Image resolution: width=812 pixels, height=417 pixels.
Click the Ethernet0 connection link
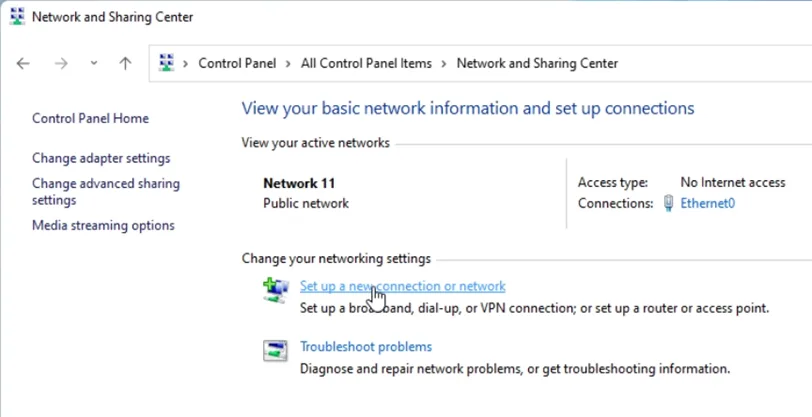tap(707, 203)
